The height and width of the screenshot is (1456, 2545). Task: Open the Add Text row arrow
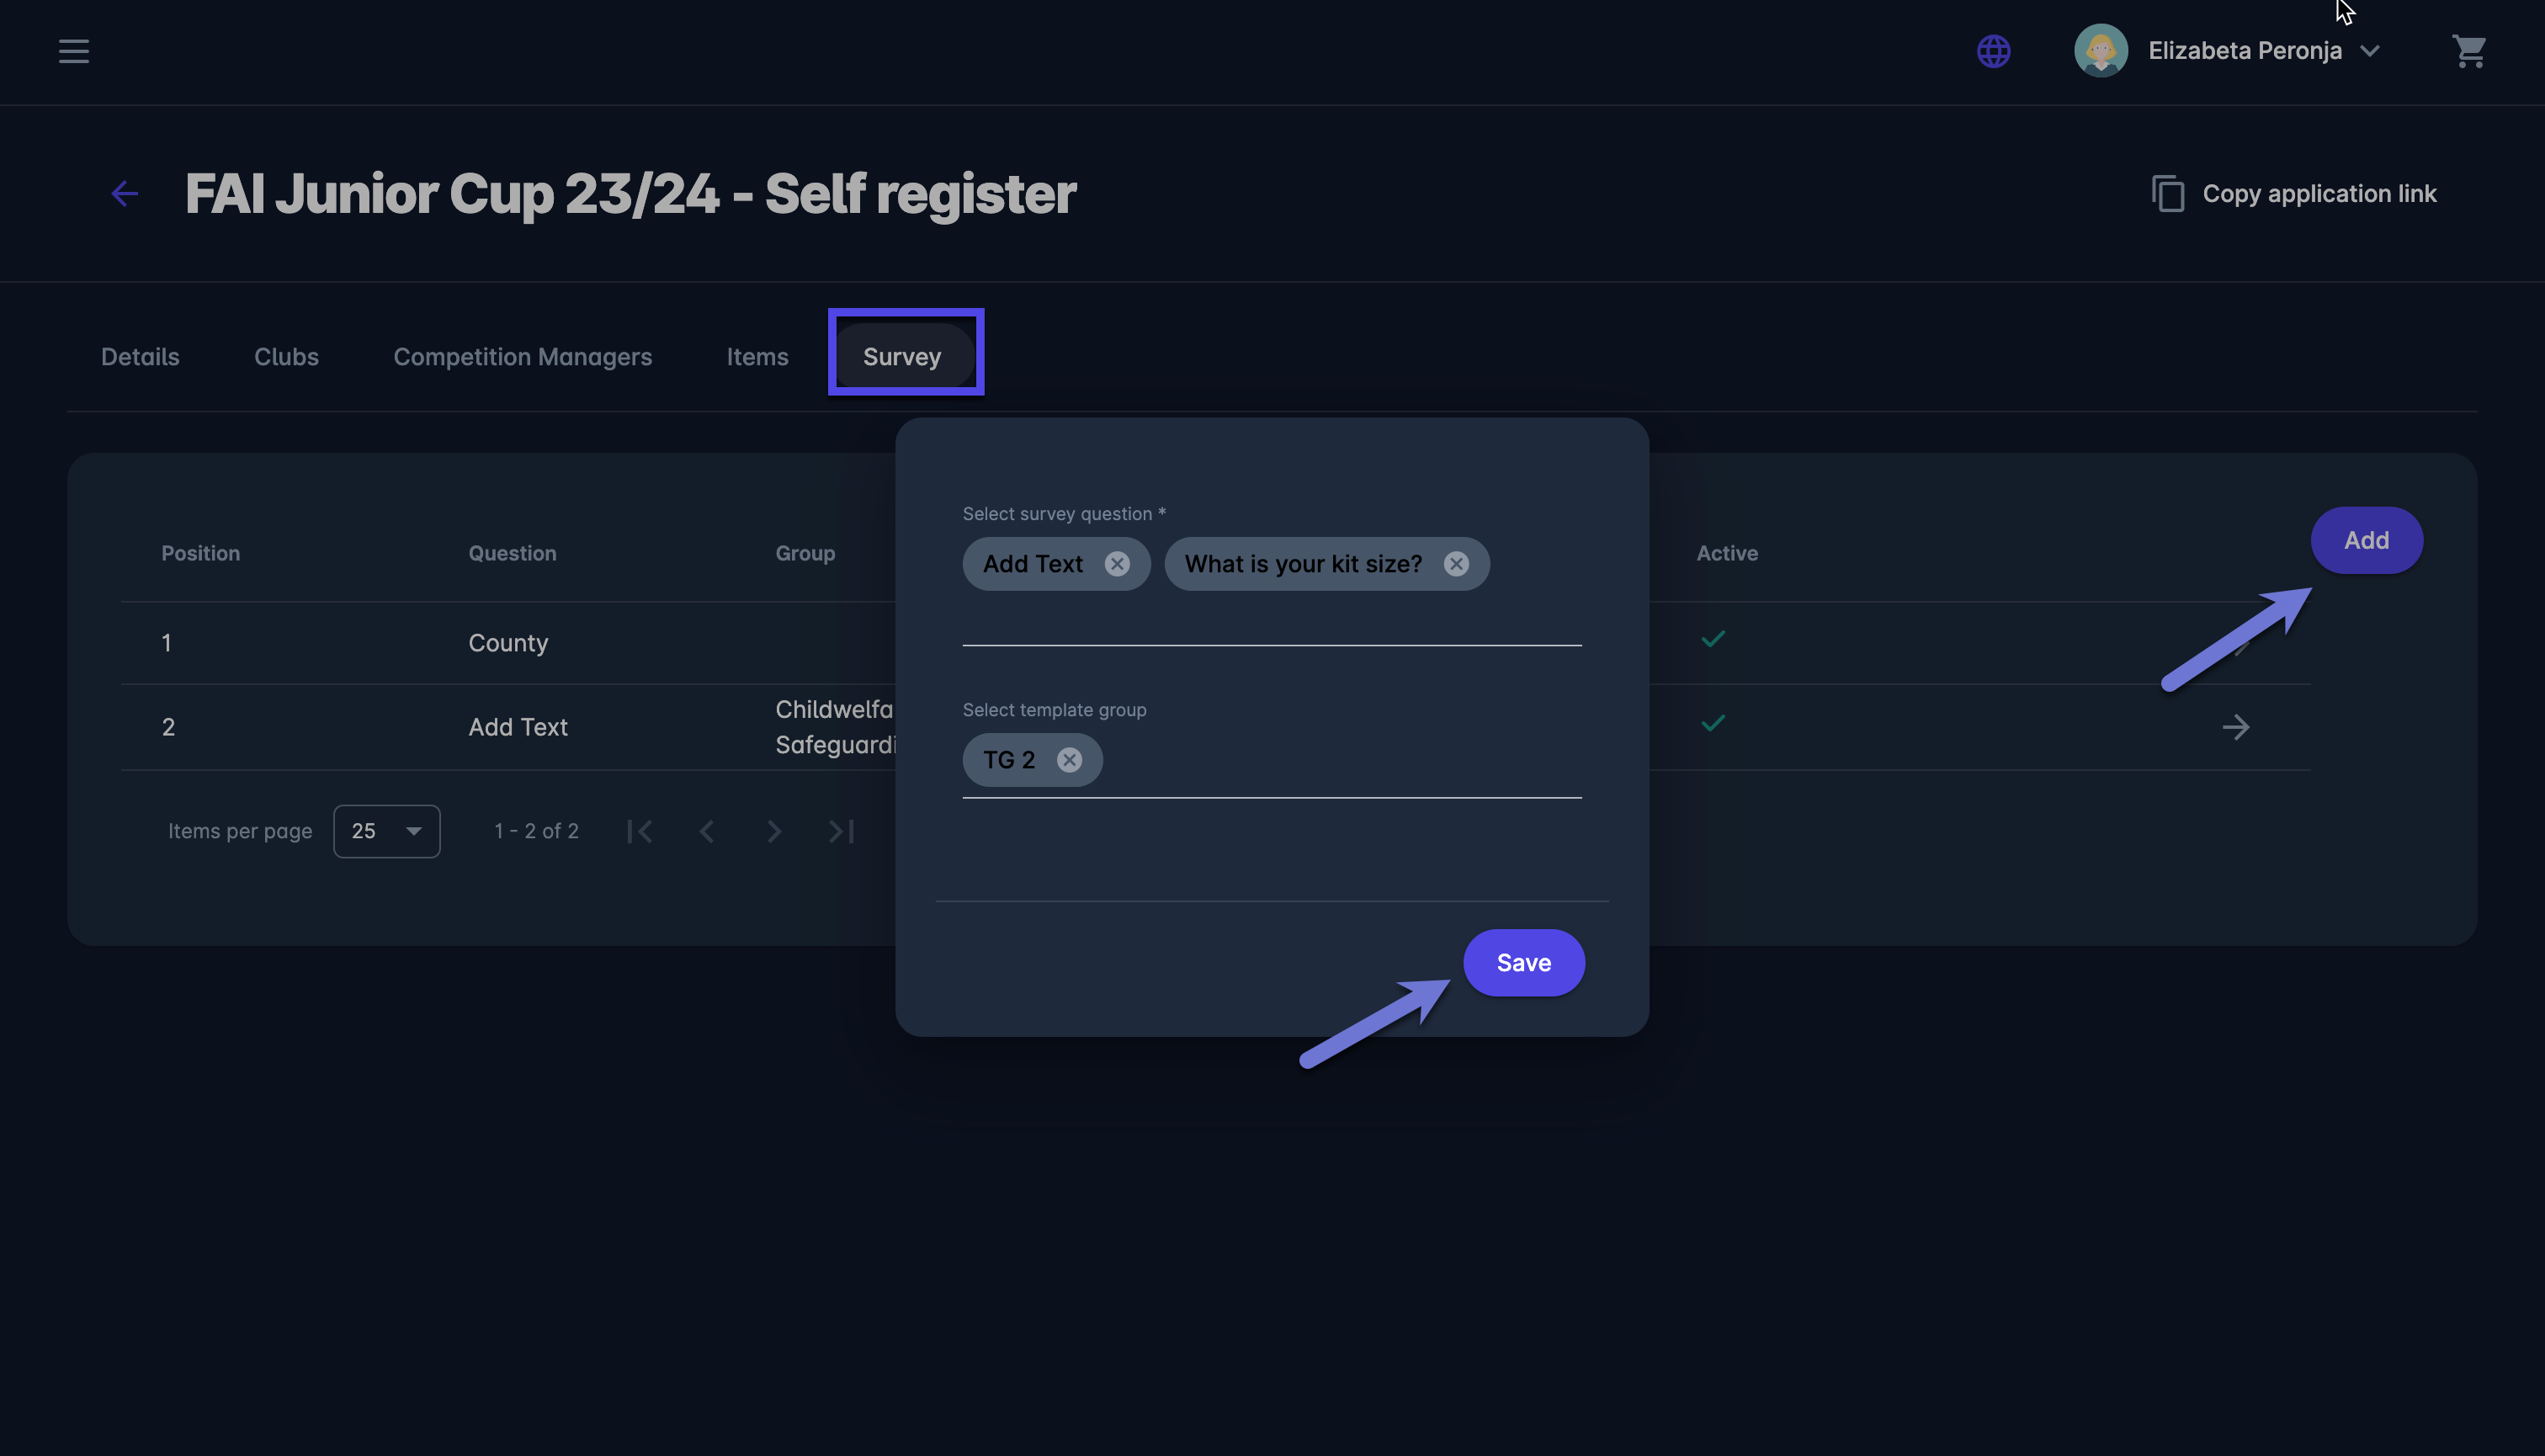point(2235,727)
